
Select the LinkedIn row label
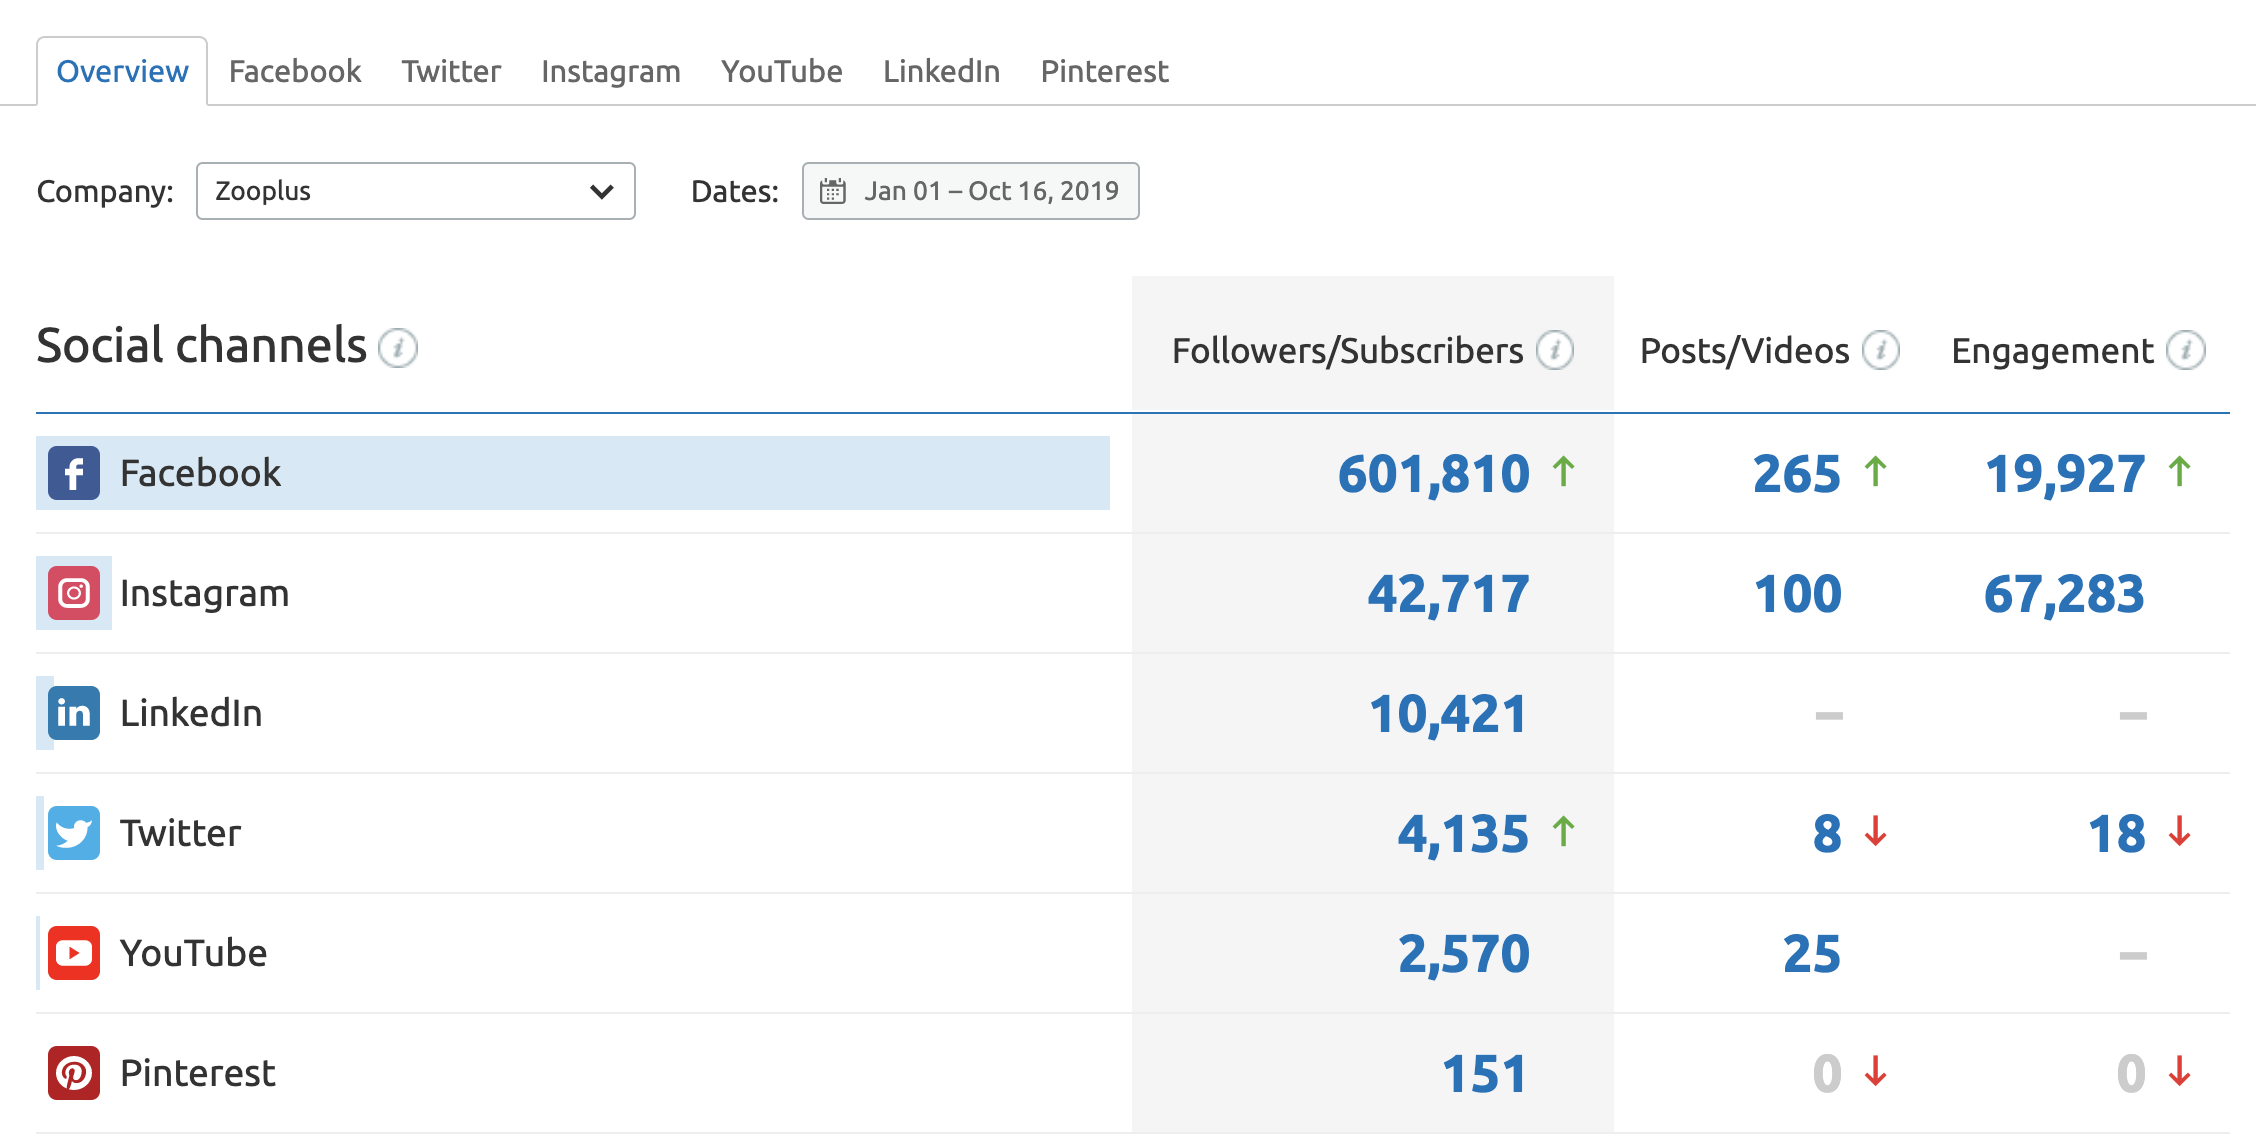point(191,713)
